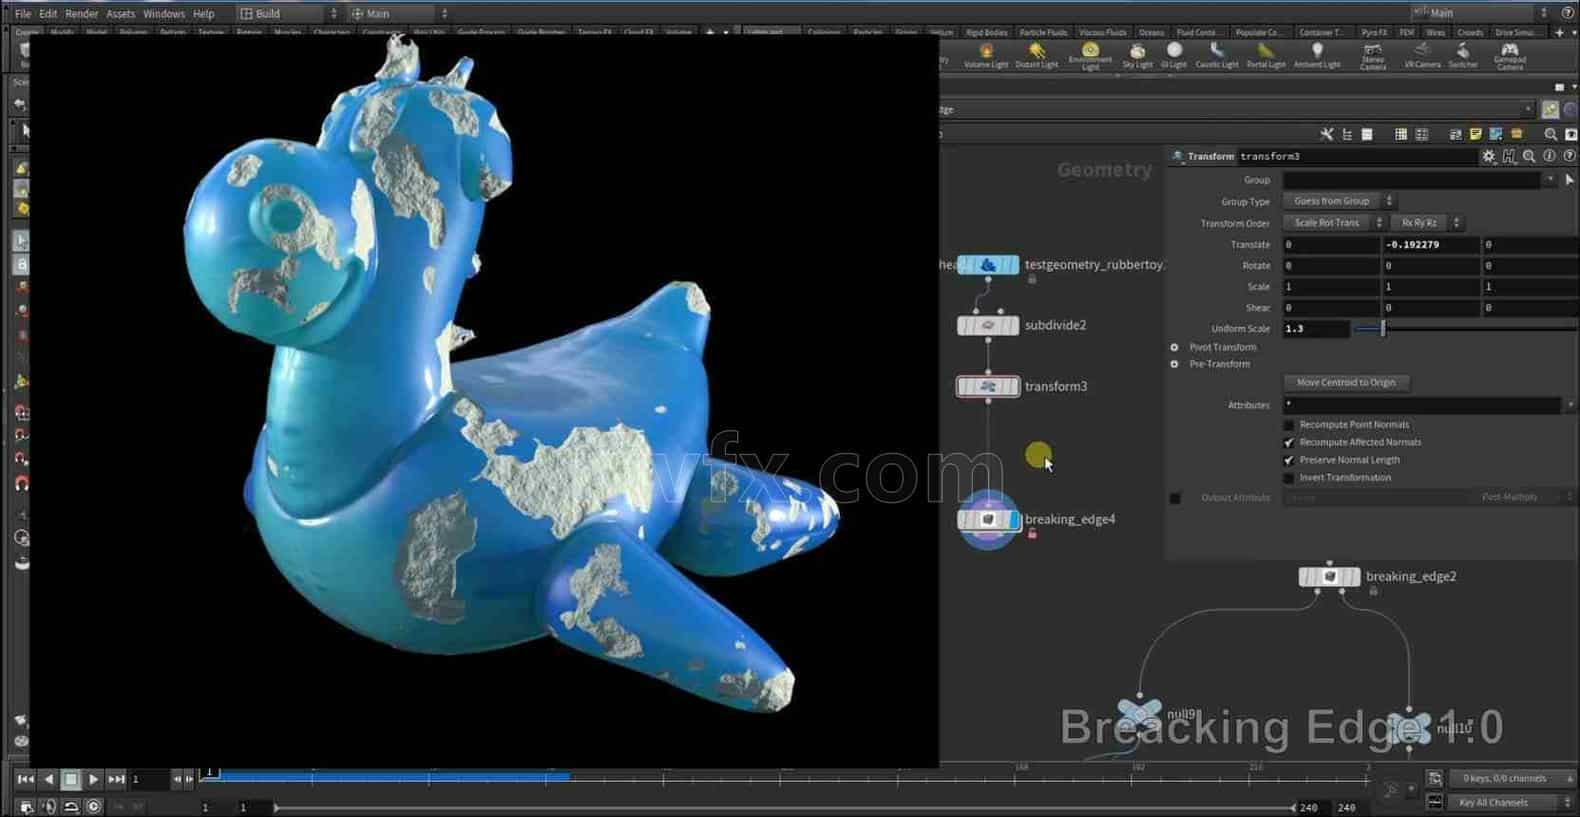The height and width of the screenshot is (817, 1580).
Task: Open the Help menu
Action: [204, 14]
